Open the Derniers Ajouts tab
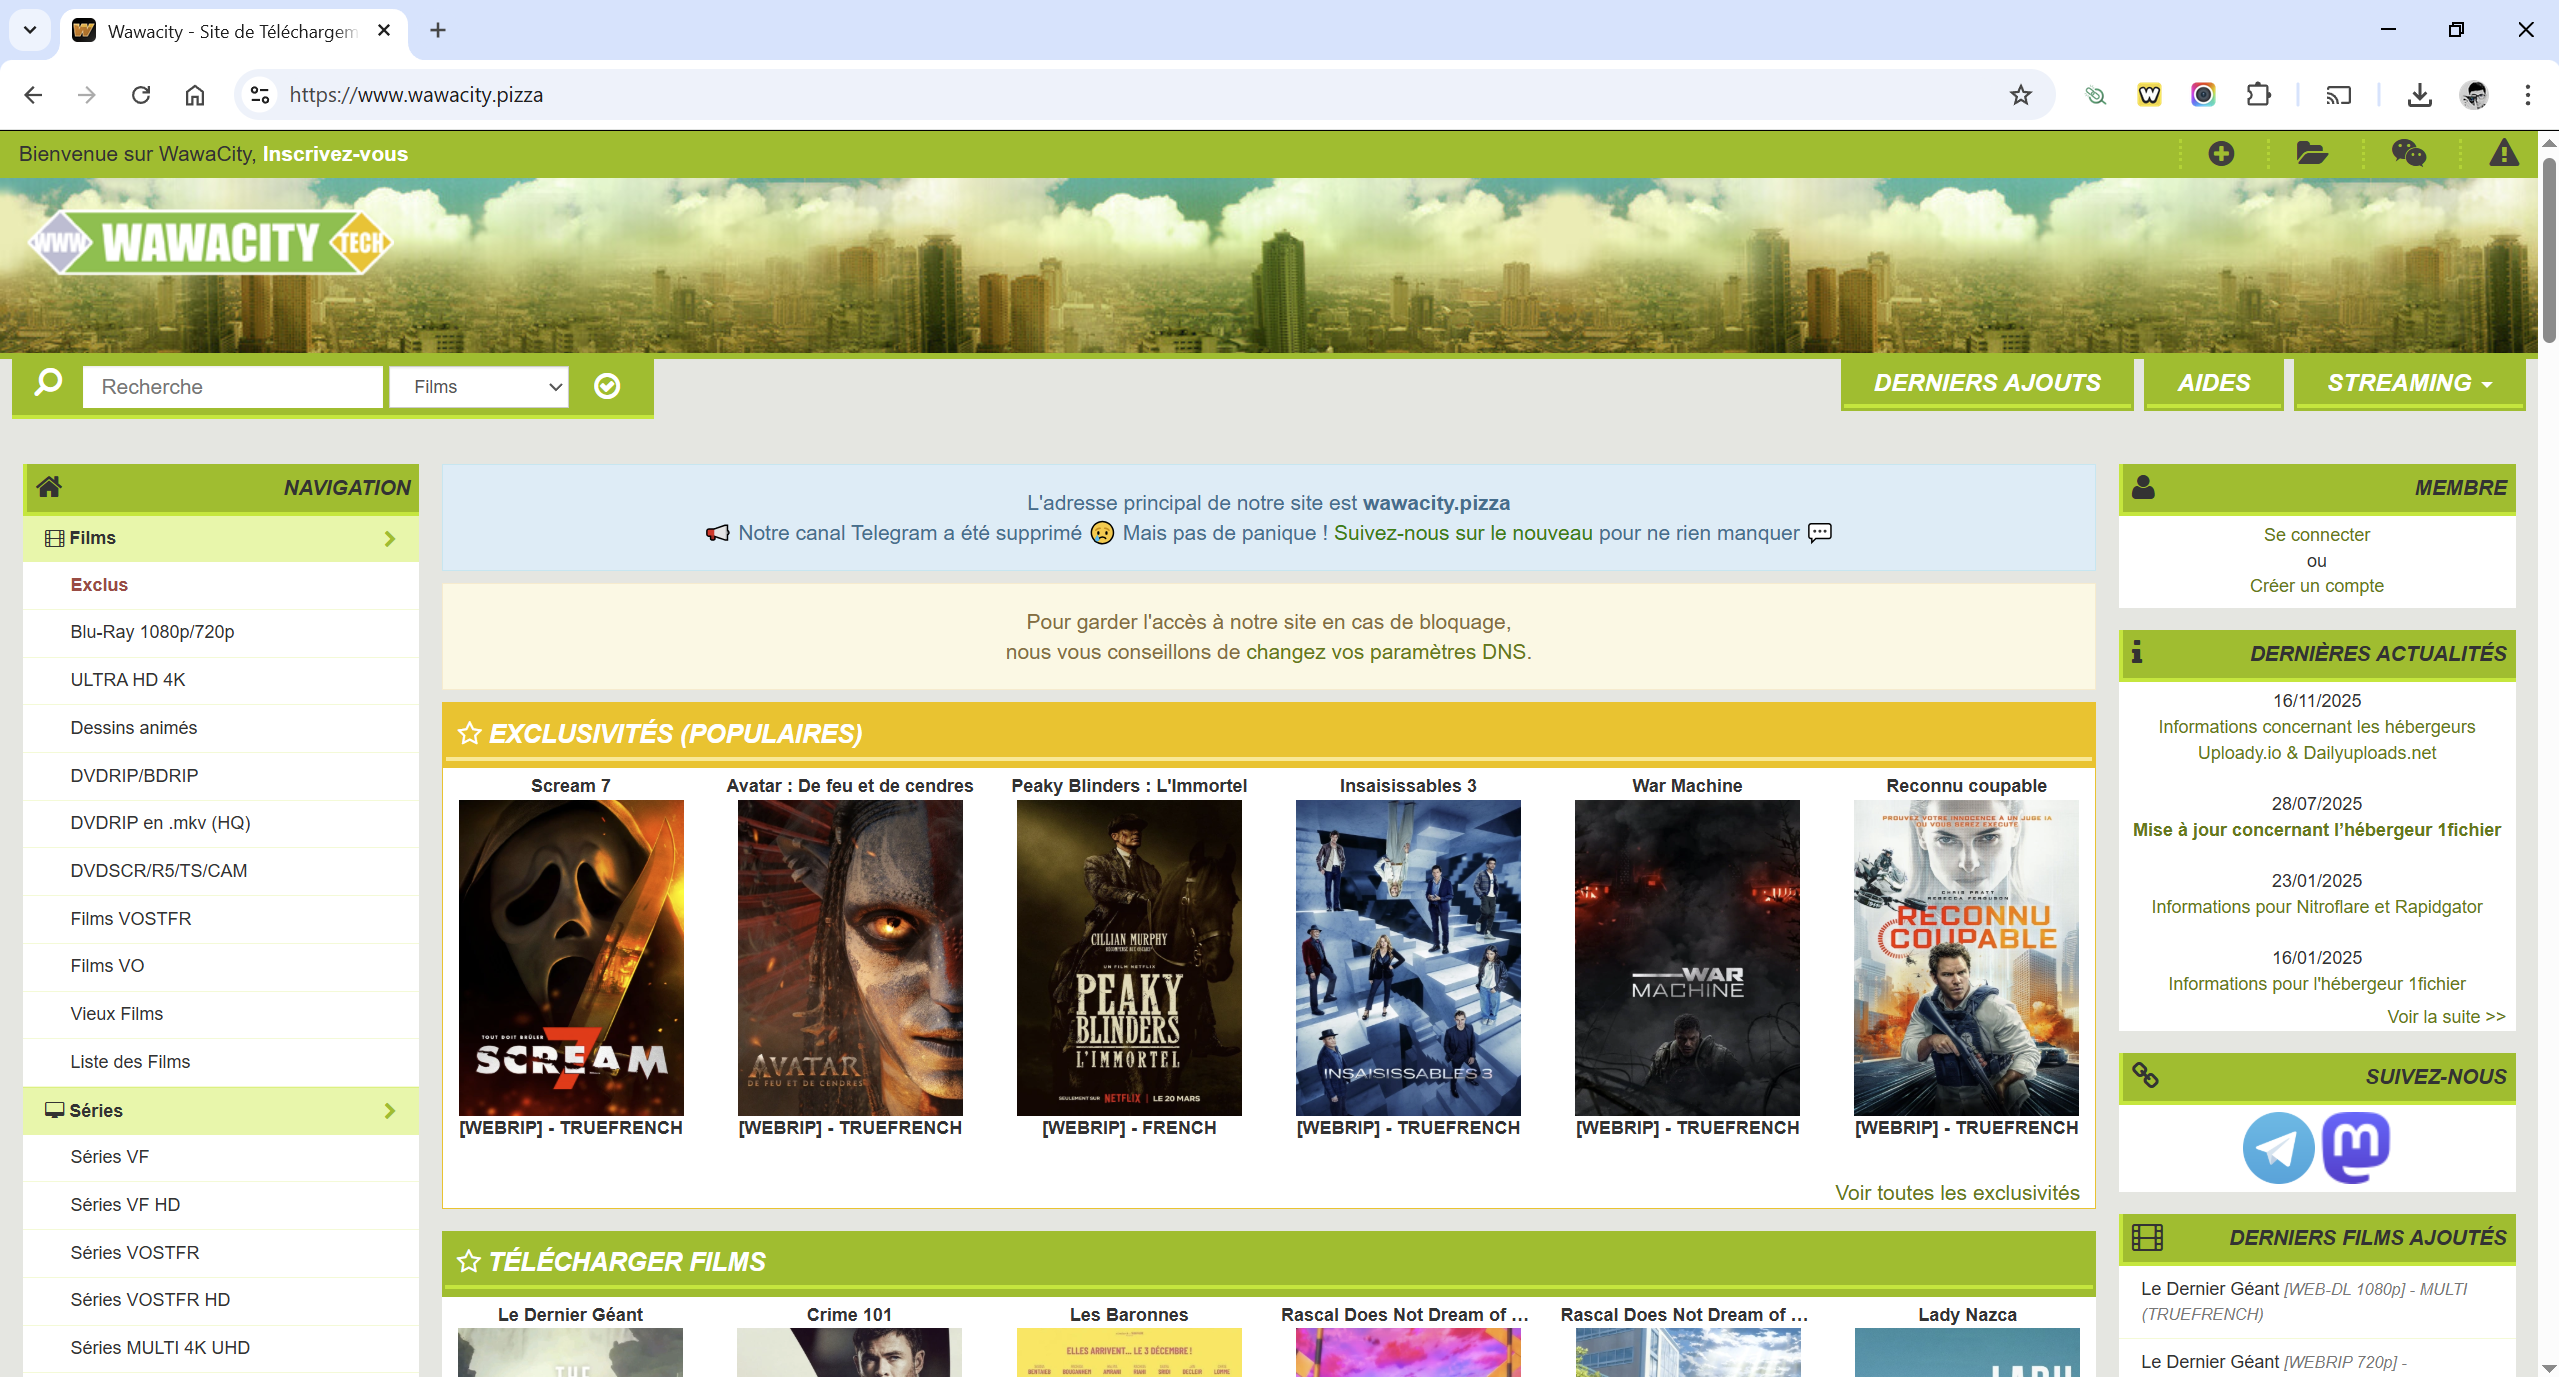Viewport: 2559px width, 1377px height. (x=1986, y=383)
